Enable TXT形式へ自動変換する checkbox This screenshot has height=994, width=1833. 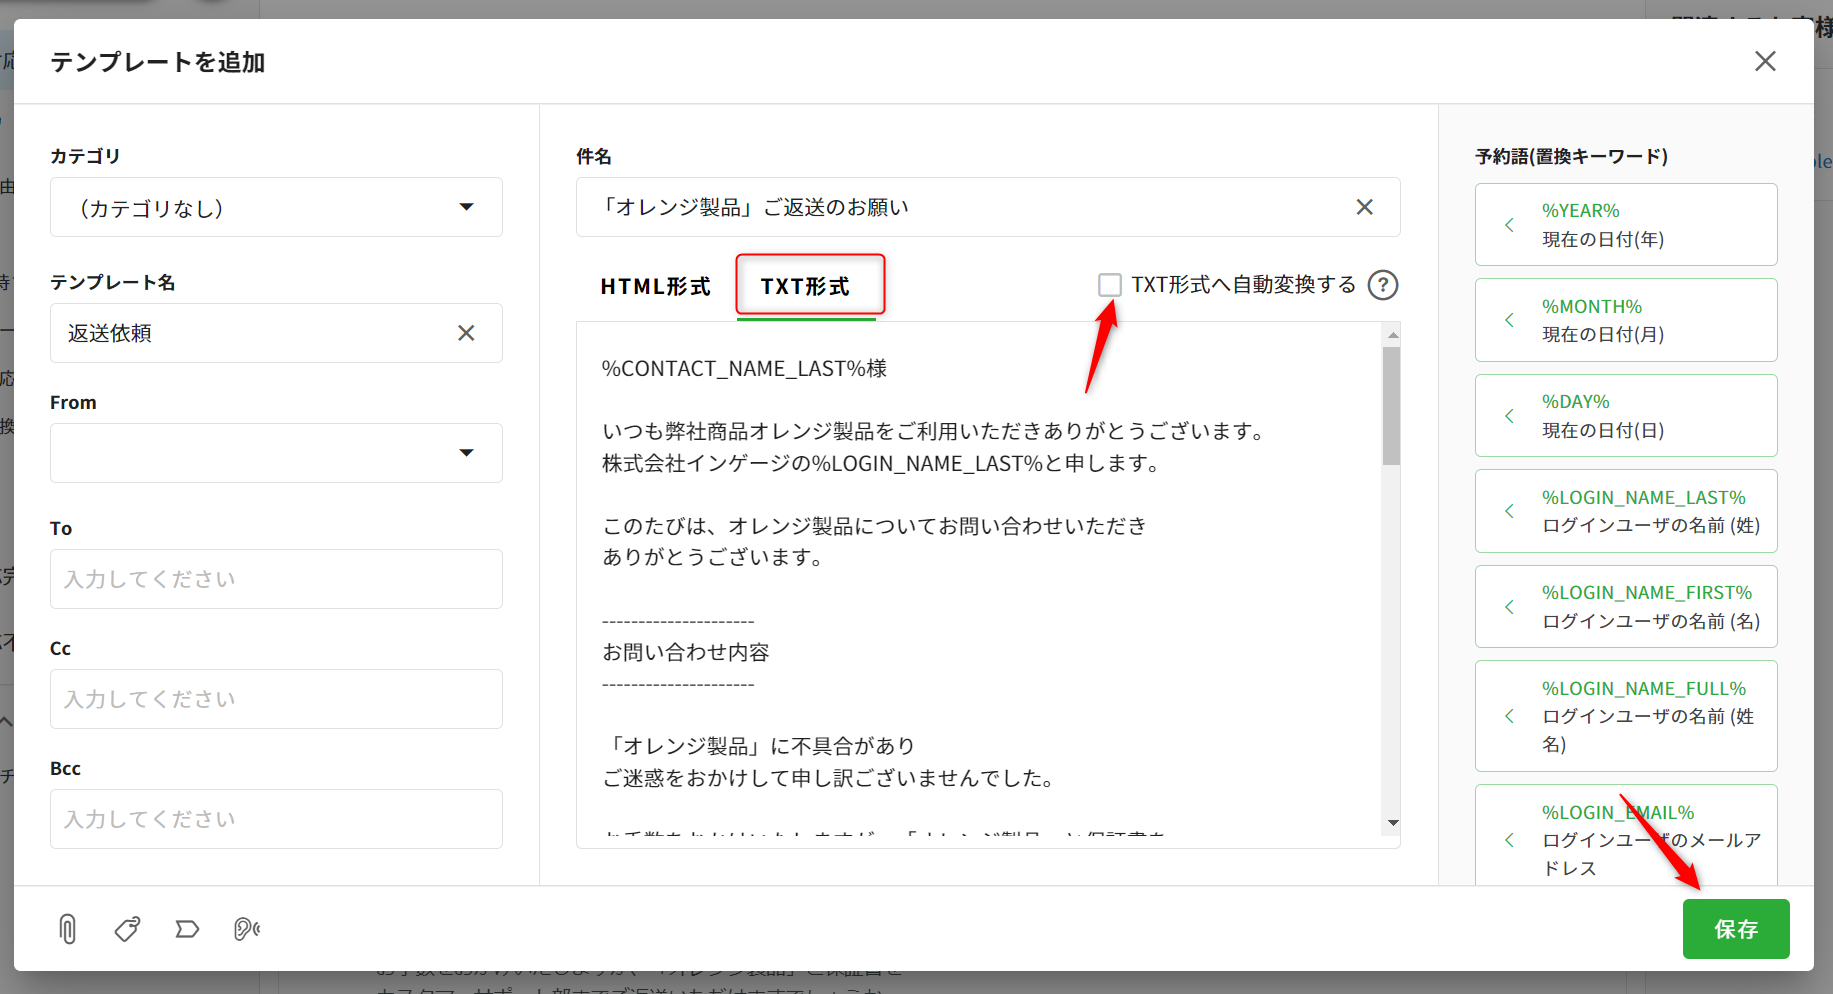(x=1109, y=285)
